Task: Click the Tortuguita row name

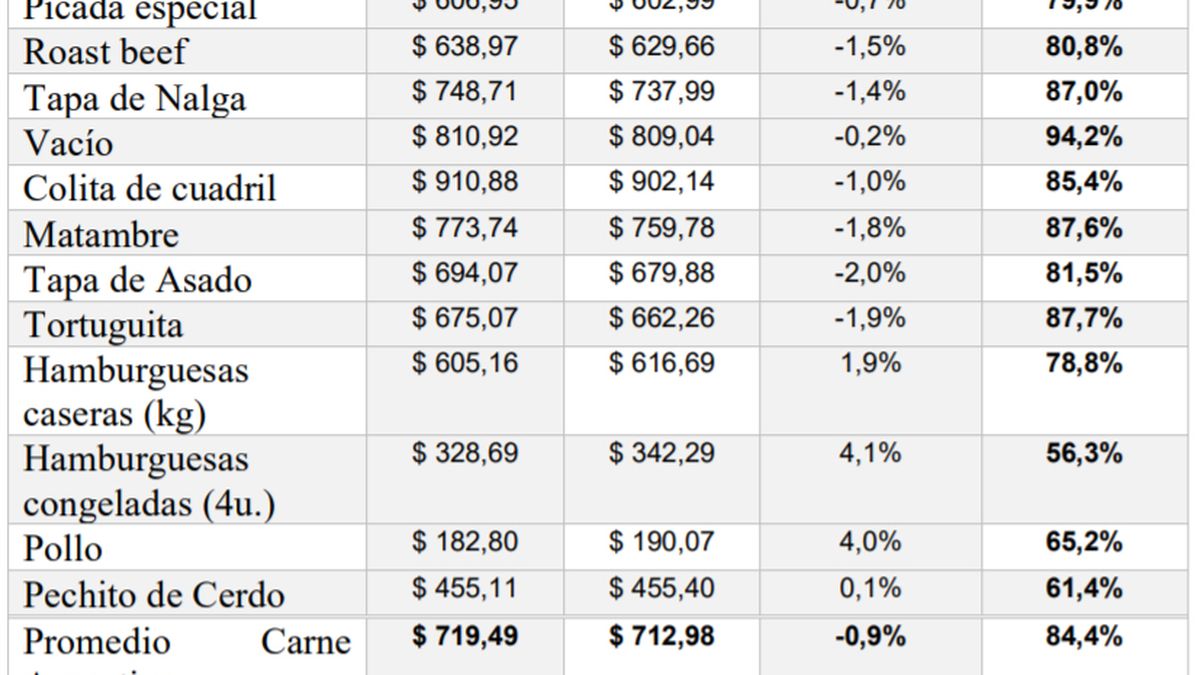Action: 103,326
